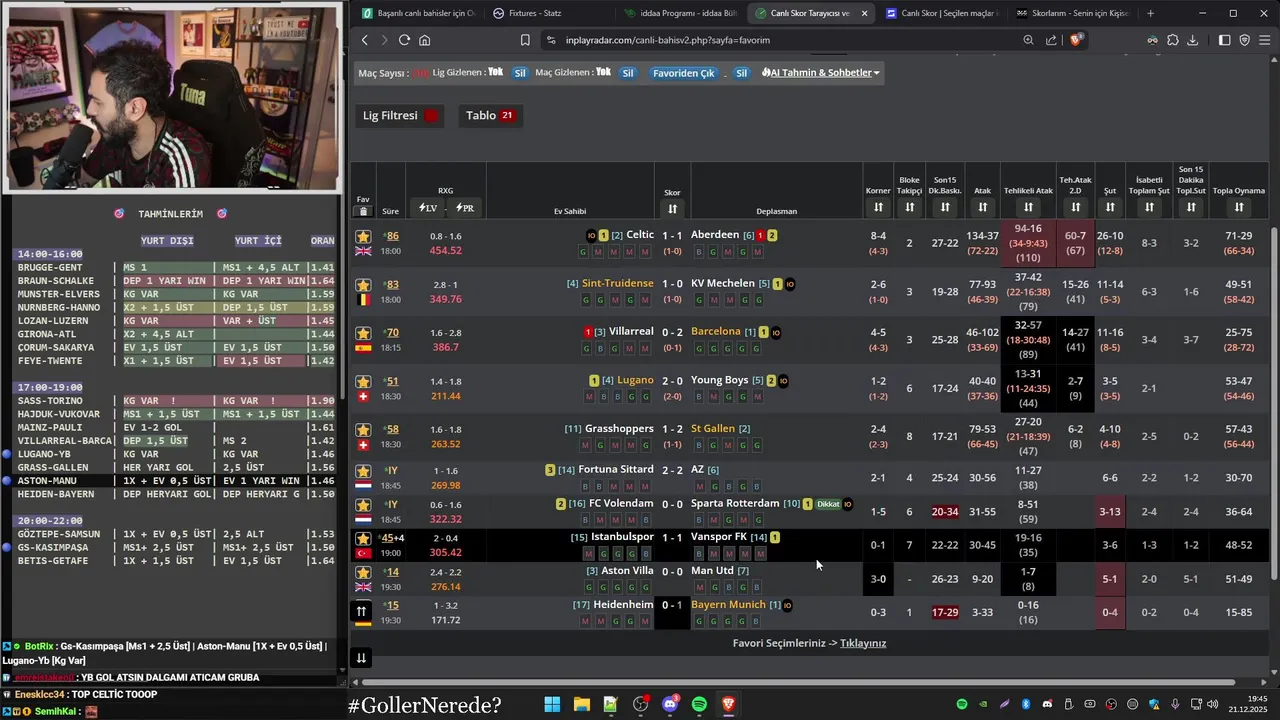Image resolution: width=1280 pixels, height=720 pixels.
Task: Switch to Skorlarım tab
Action: 1072,13
